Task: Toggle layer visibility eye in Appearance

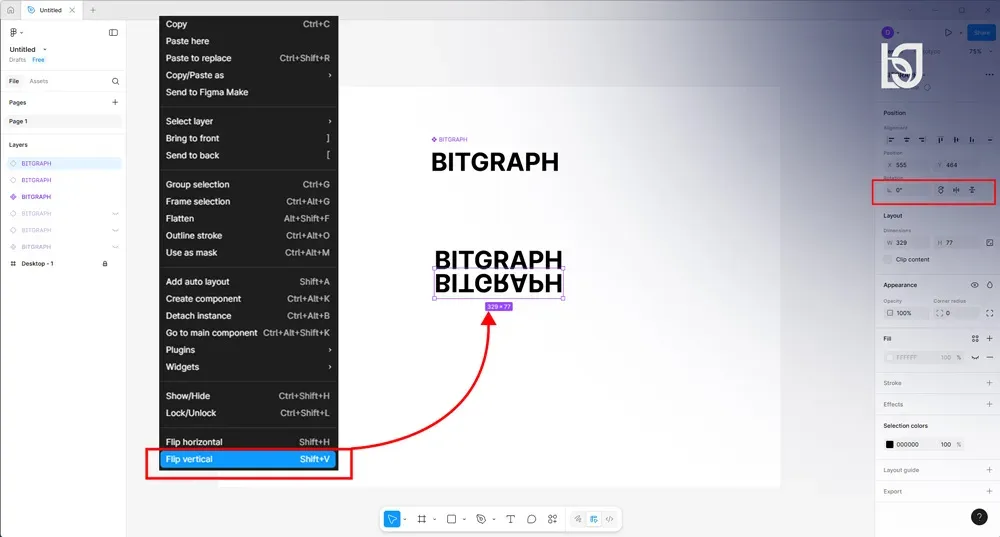Action: [x=974, y=285]
